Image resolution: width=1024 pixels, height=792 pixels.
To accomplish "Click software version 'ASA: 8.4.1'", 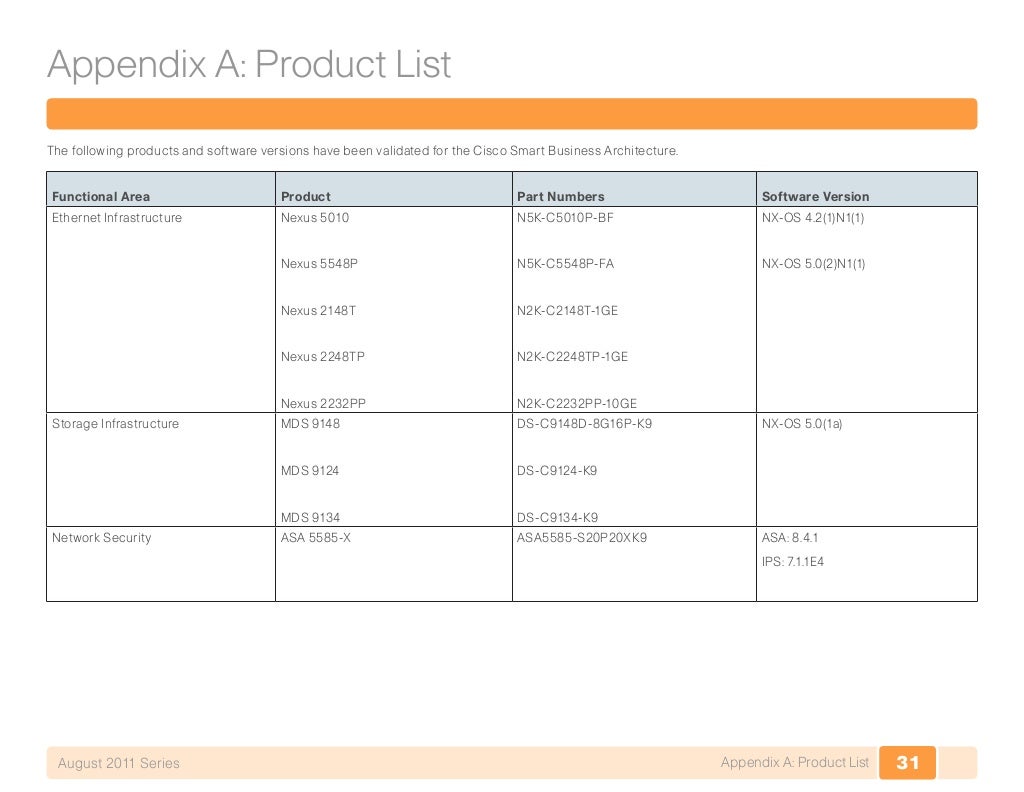I will pyautogui.click(x=790, y=538).
